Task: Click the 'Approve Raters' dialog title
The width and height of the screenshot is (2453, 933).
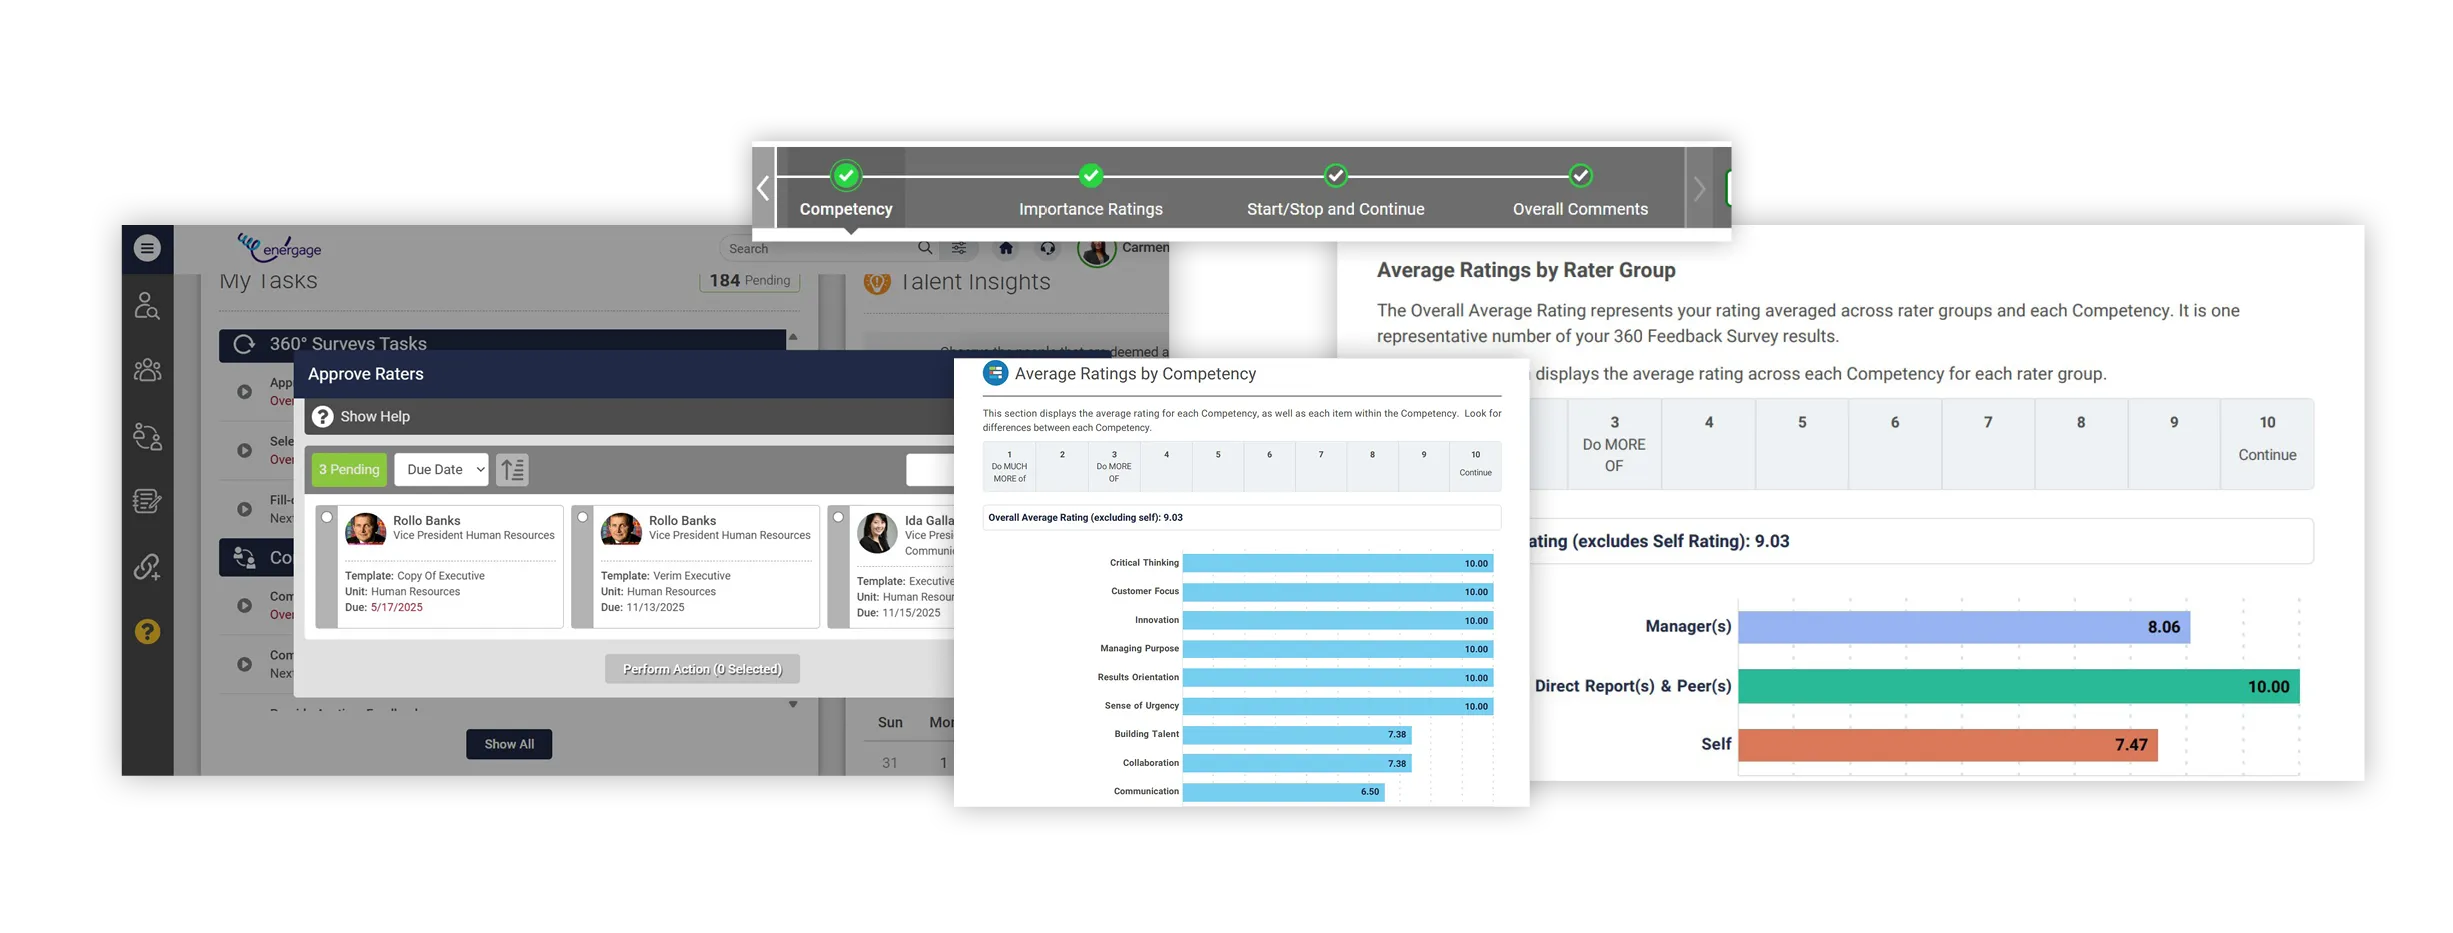Action: click(366, 374)
